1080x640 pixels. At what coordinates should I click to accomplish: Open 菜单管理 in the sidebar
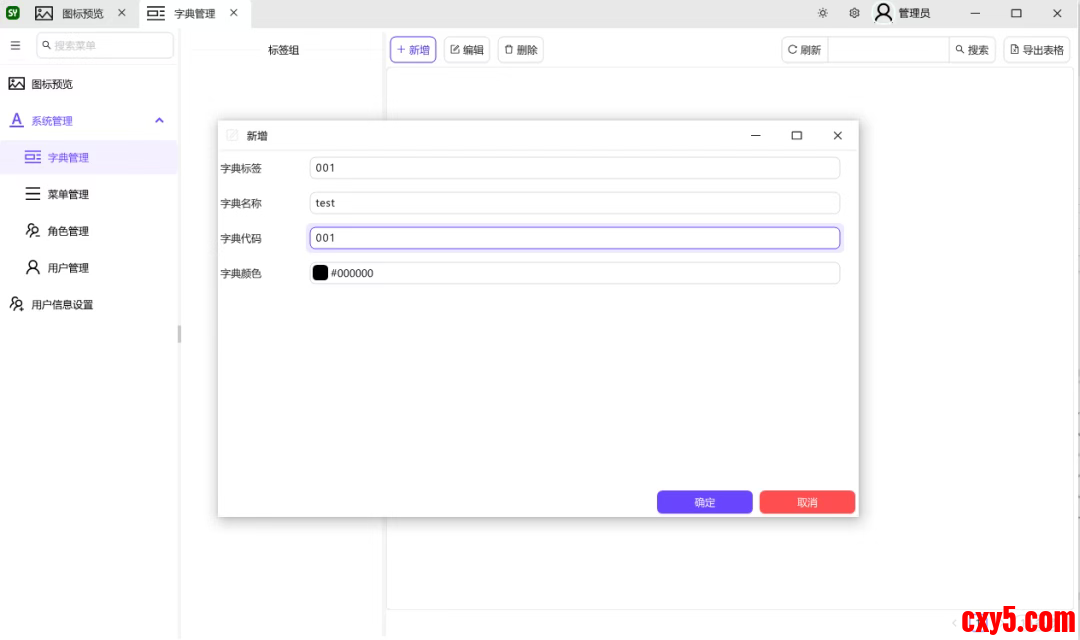pyautogui.click(x=68, y=194)
